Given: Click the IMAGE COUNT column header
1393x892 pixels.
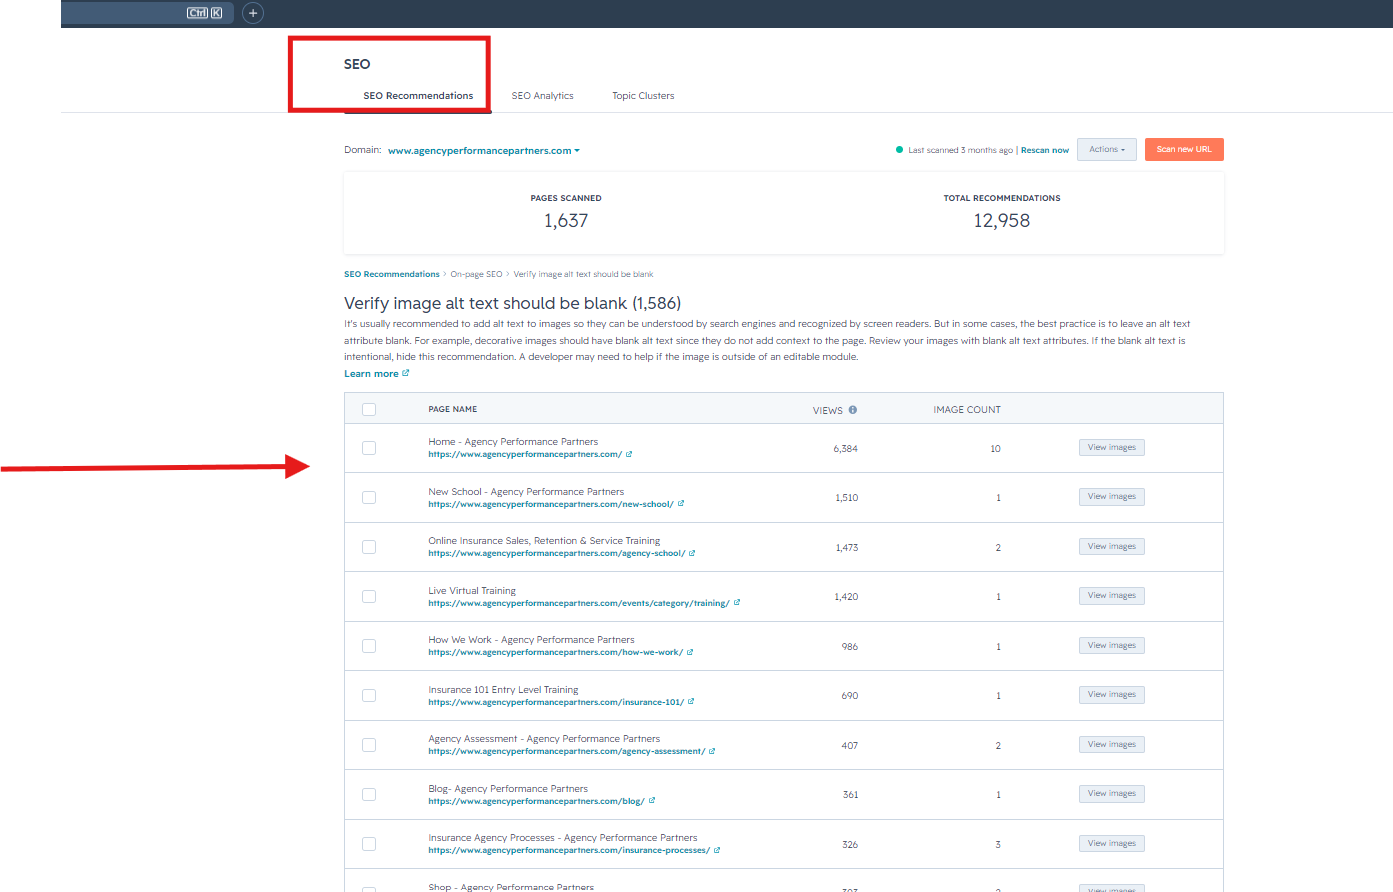Looking at the screenshot, I should (967, 410).
